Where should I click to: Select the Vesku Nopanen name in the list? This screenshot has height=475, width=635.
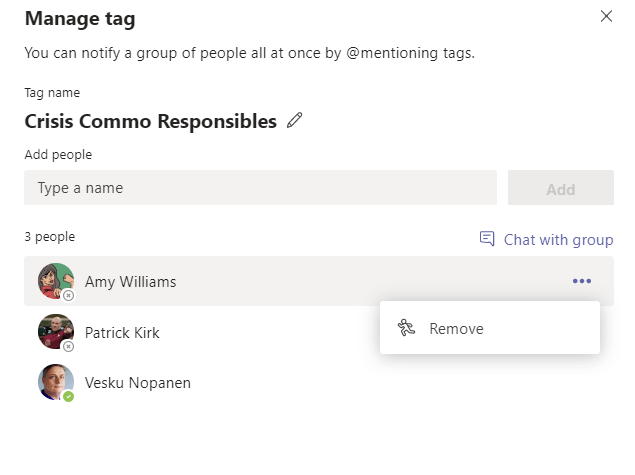[x=137, y=382]
